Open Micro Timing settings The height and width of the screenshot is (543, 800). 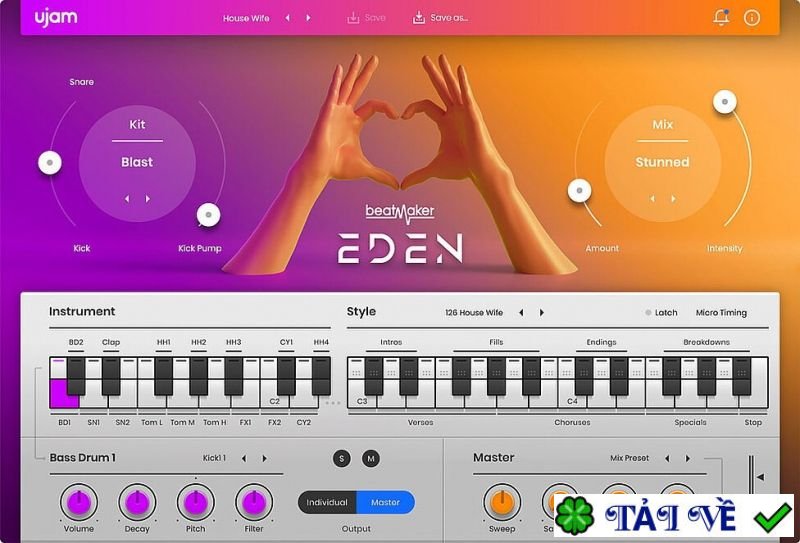(721, 312)
